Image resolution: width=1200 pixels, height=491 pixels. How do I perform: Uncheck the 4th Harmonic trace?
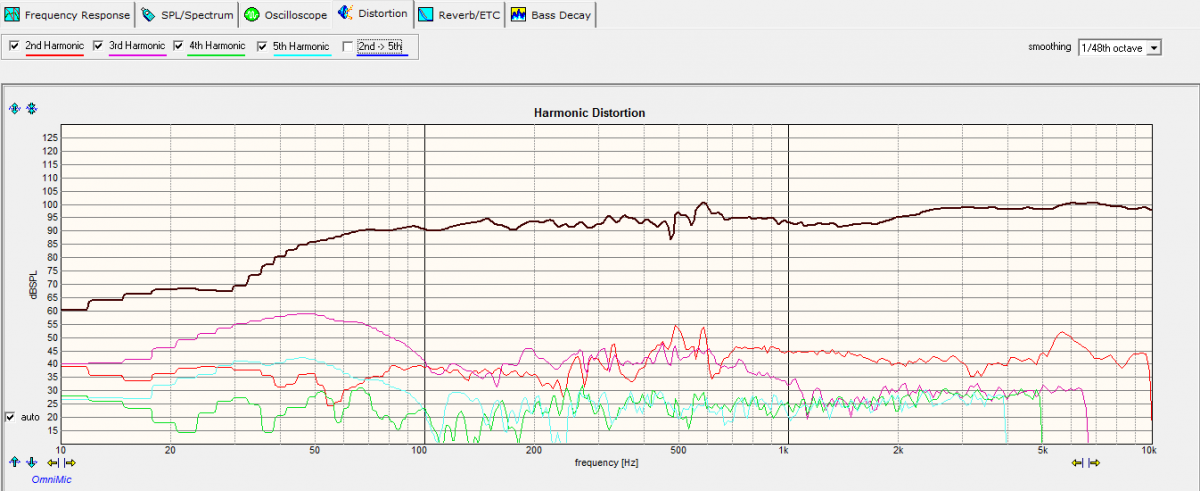[x=179, y=46]
